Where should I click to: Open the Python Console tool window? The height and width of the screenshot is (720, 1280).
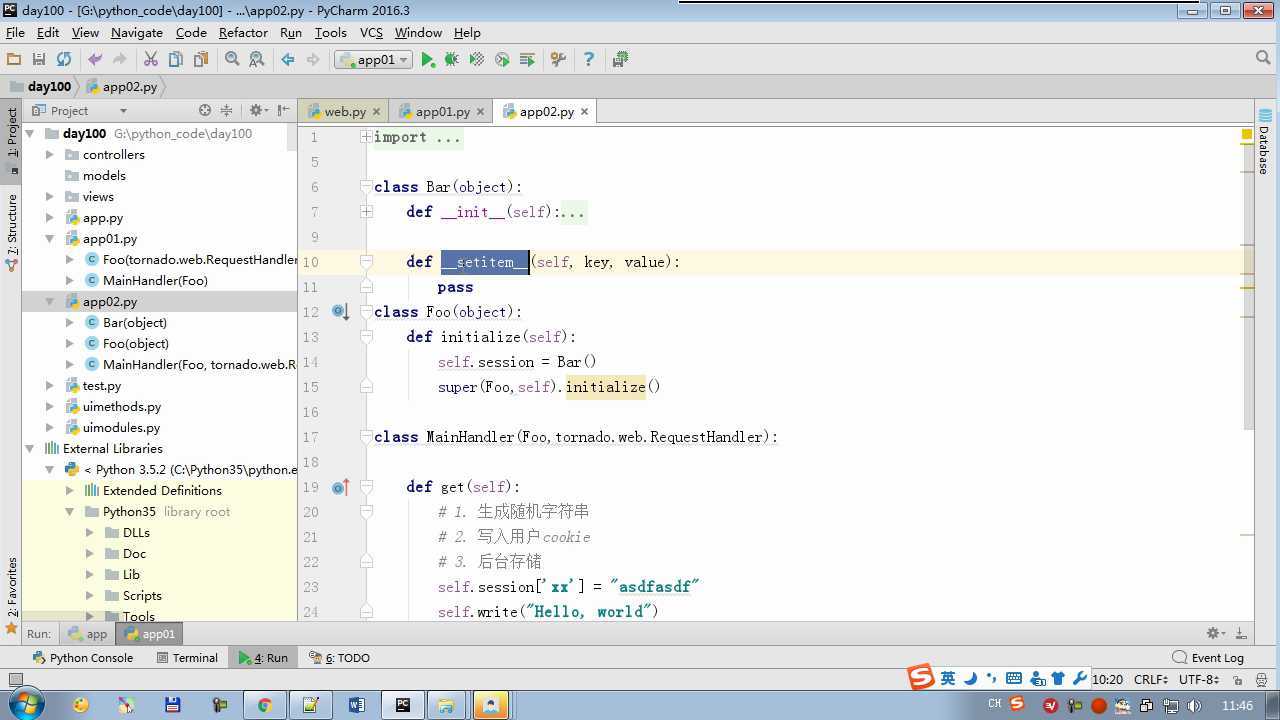coord(83,658)
